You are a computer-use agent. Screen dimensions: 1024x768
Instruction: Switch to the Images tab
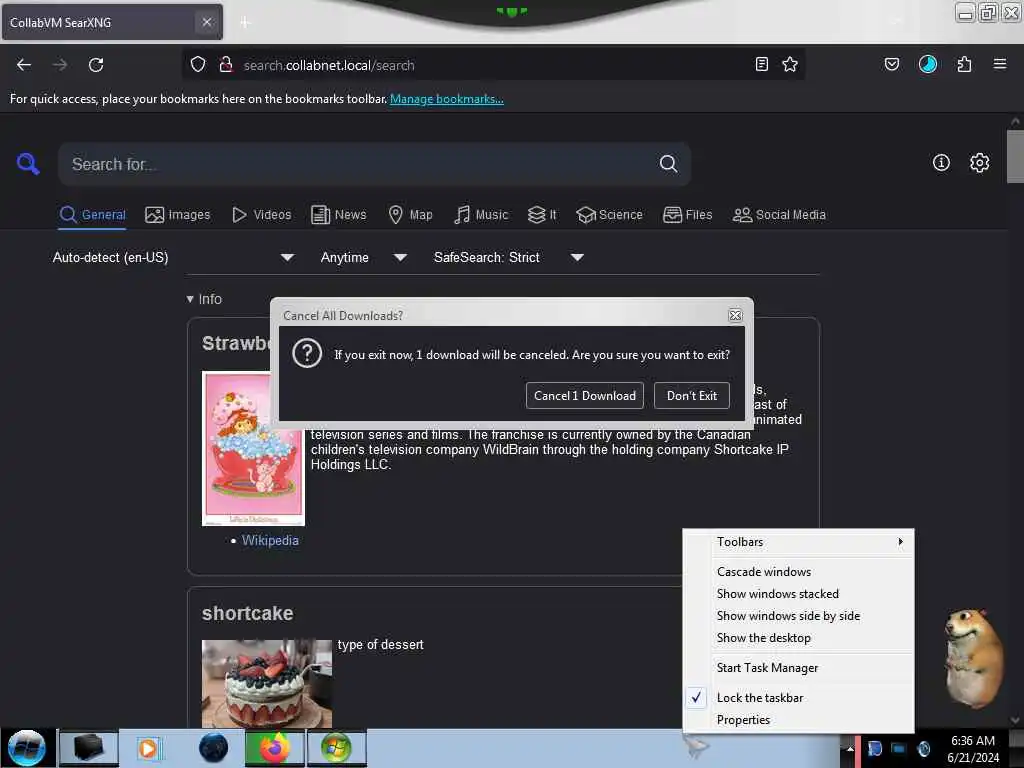(x=178, y=214)
